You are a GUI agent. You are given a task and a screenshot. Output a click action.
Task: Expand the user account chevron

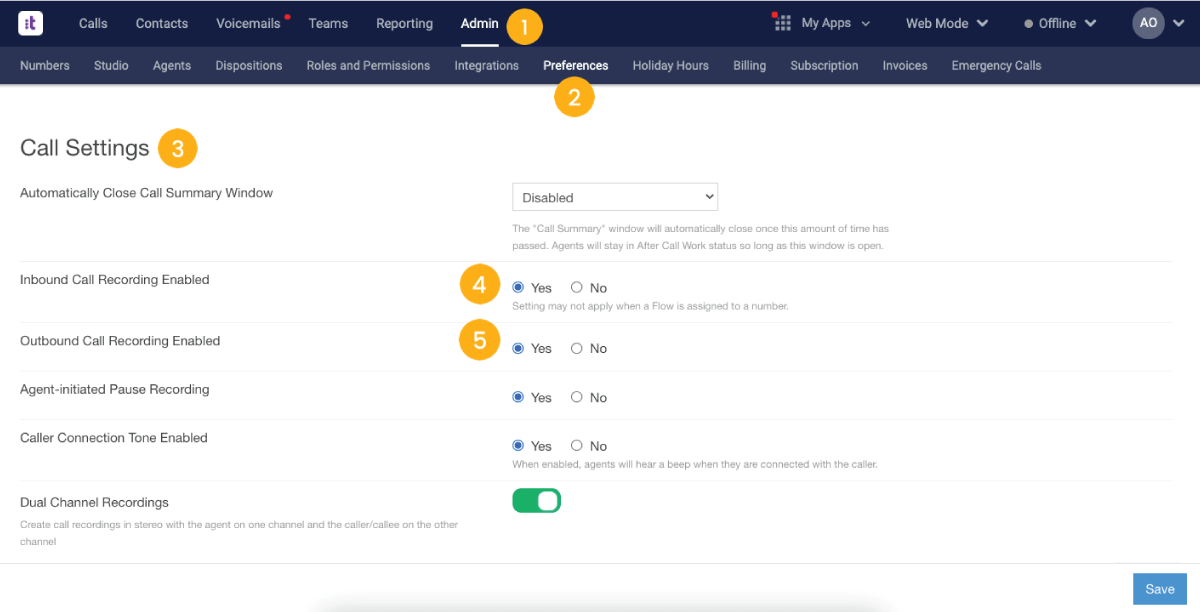[1178, 23]
